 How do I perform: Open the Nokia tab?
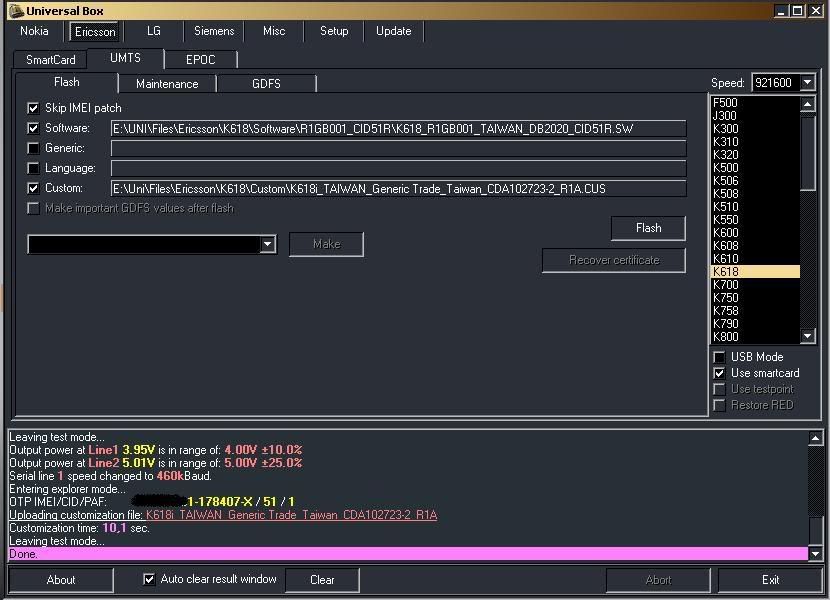tap(34, 31)
